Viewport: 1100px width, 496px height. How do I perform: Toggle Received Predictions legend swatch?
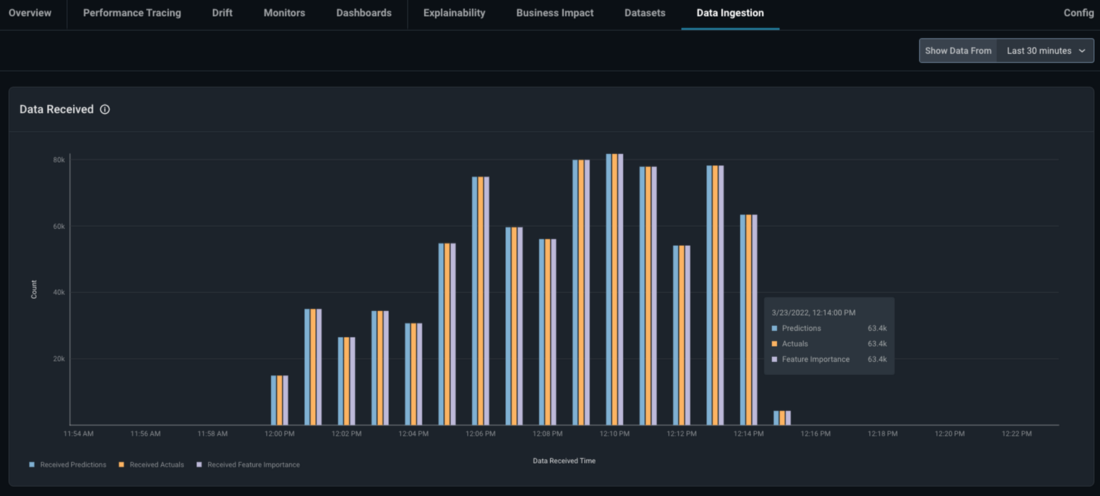32,465
